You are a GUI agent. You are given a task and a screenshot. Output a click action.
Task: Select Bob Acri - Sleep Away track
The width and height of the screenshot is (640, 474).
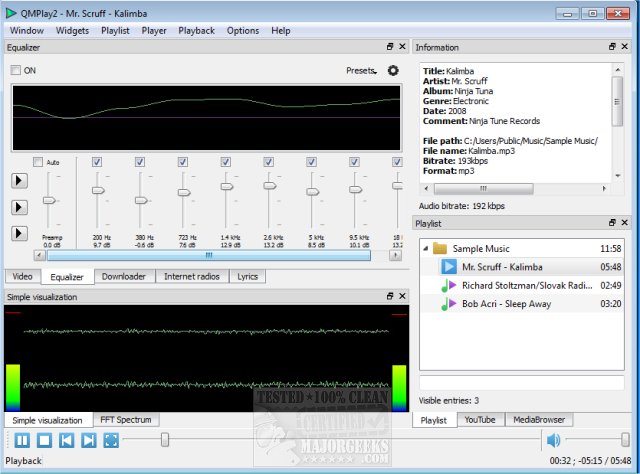tap(508, 304)
